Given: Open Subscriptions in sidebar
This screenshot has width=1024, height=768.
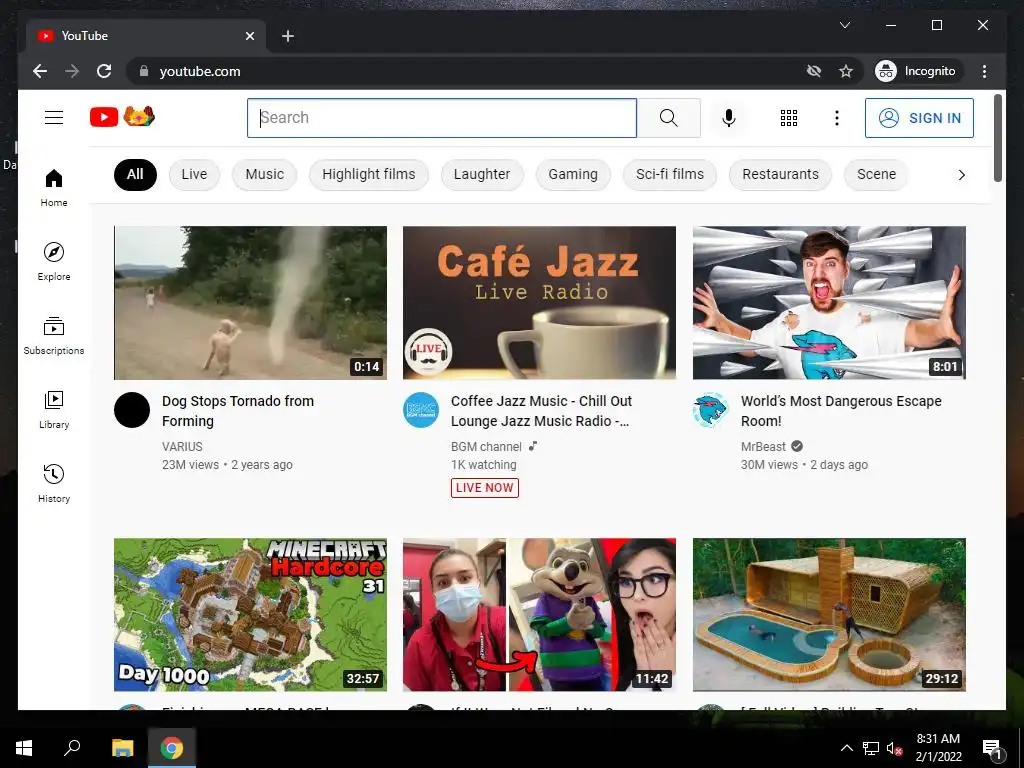Looking at the screenshot, I should 54,335.
